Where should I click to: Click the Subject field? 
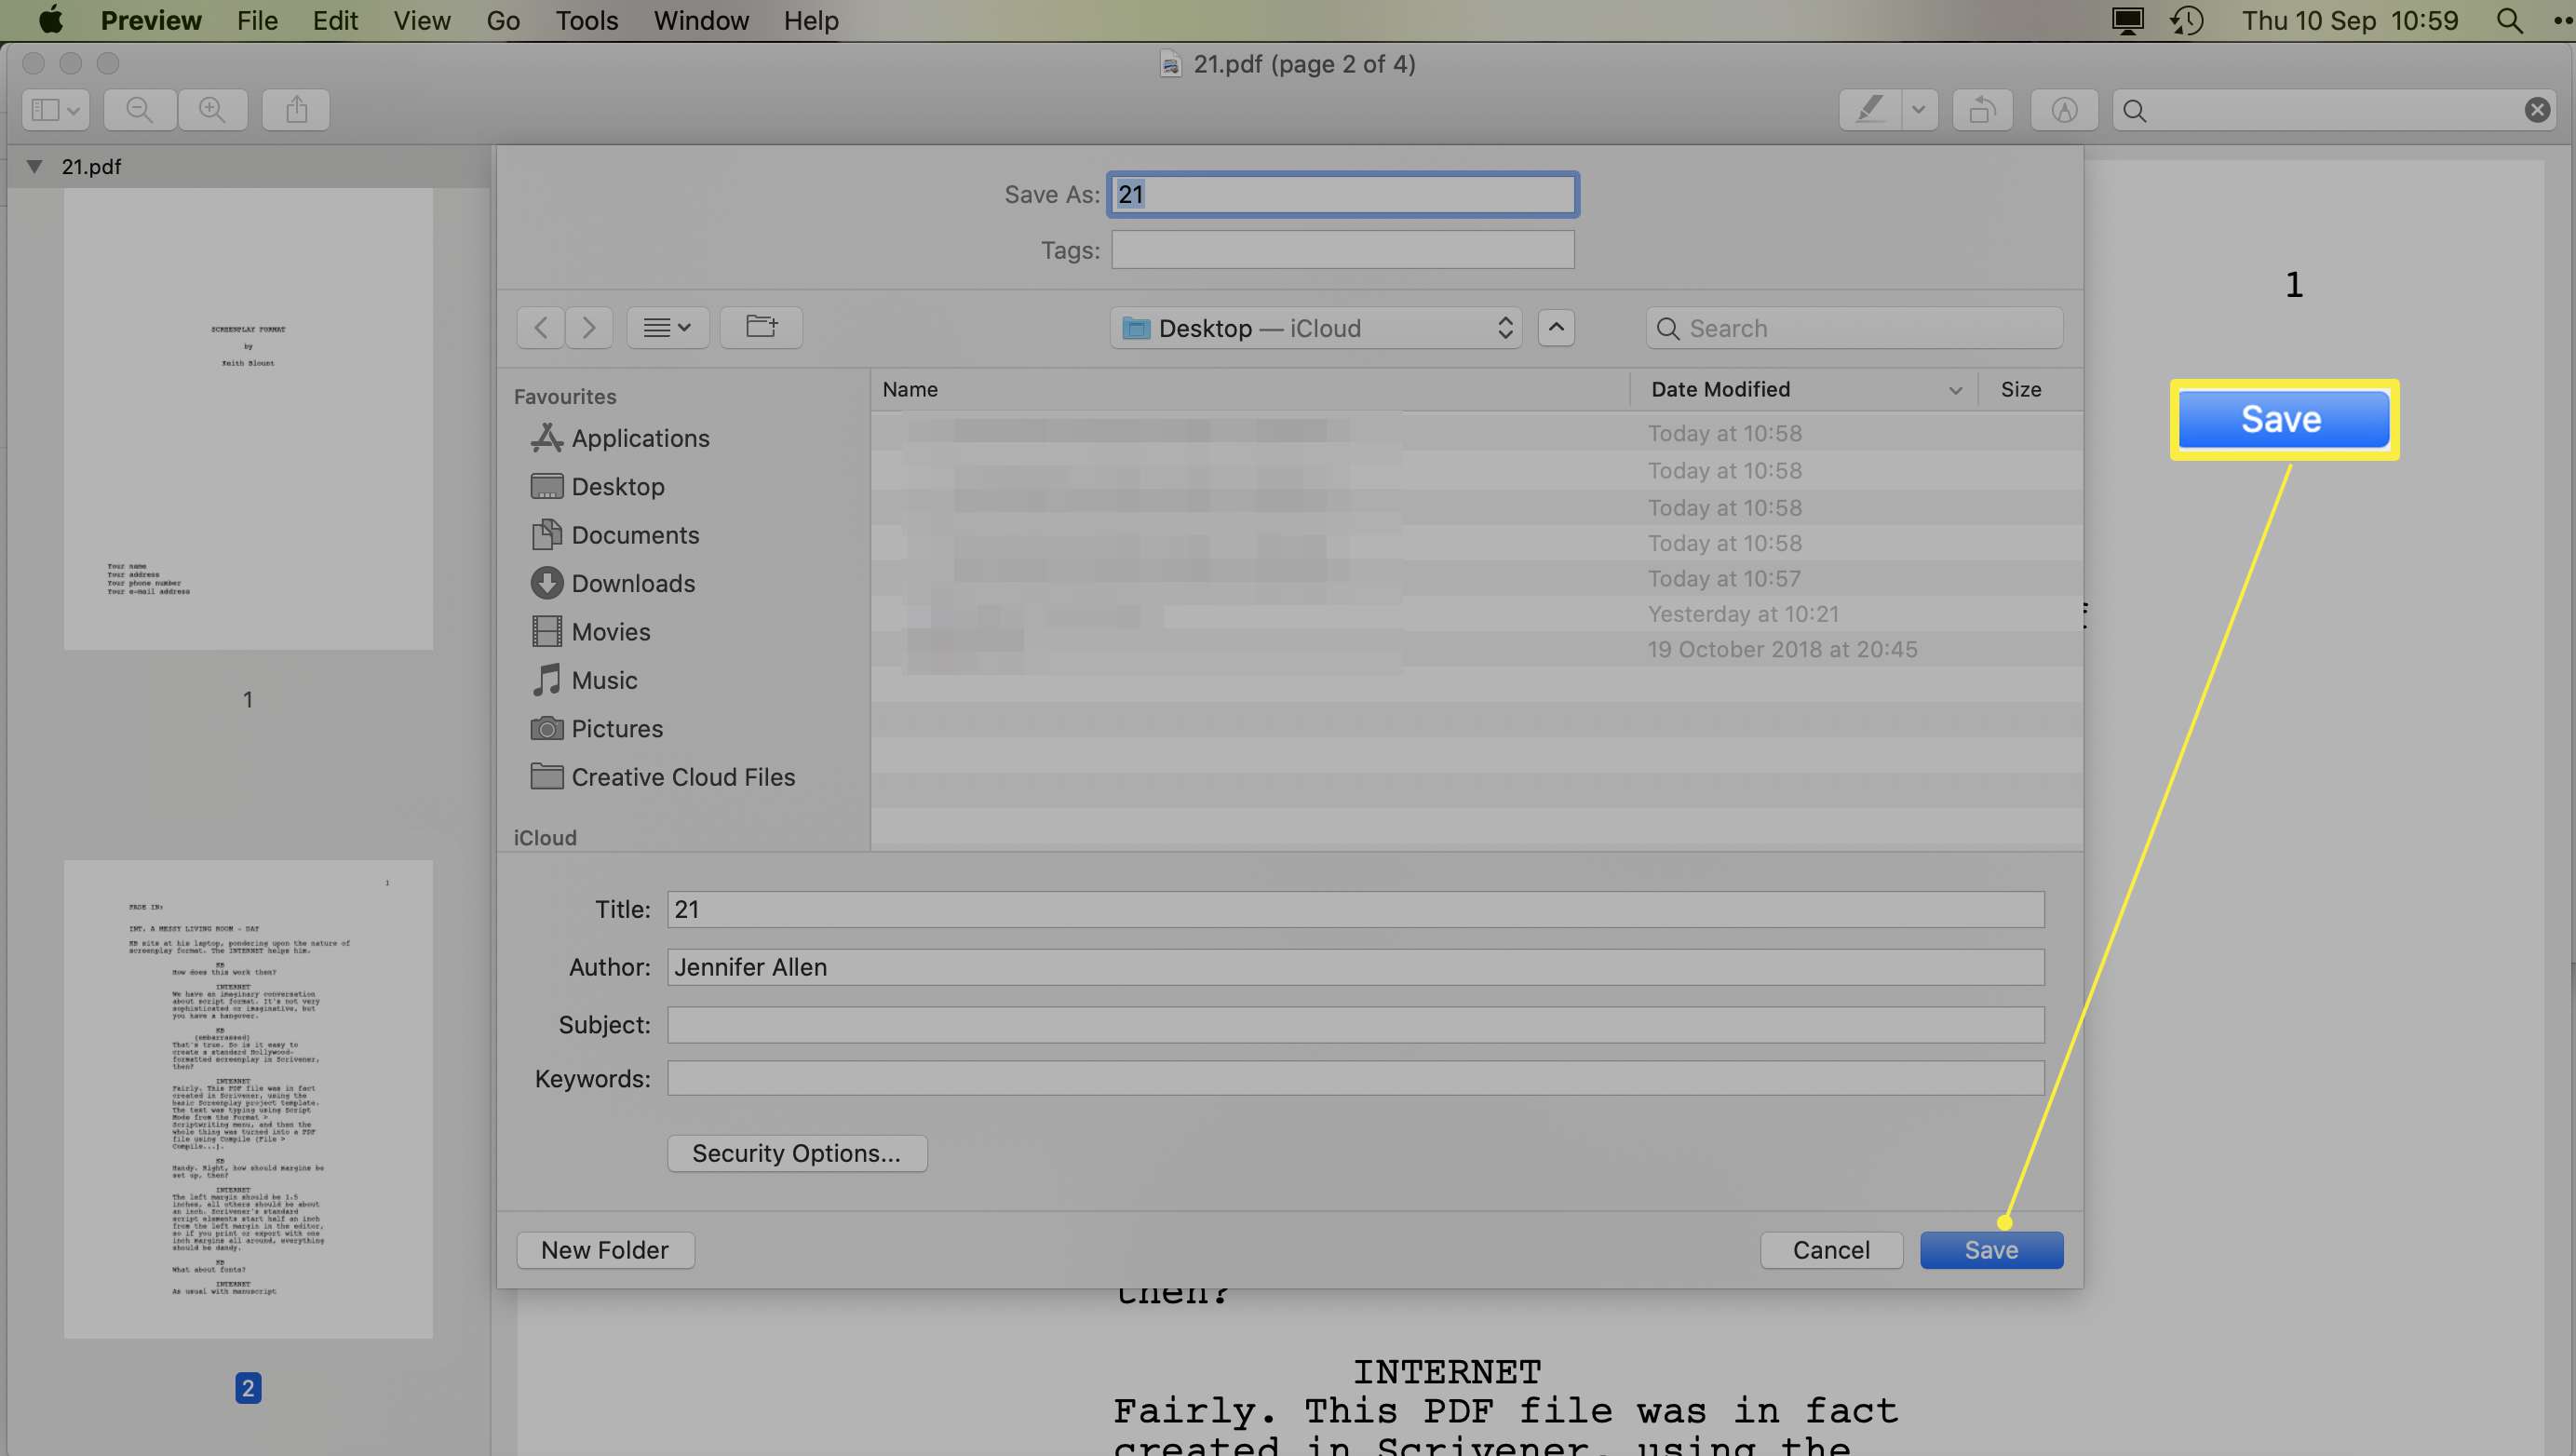1356,1025
